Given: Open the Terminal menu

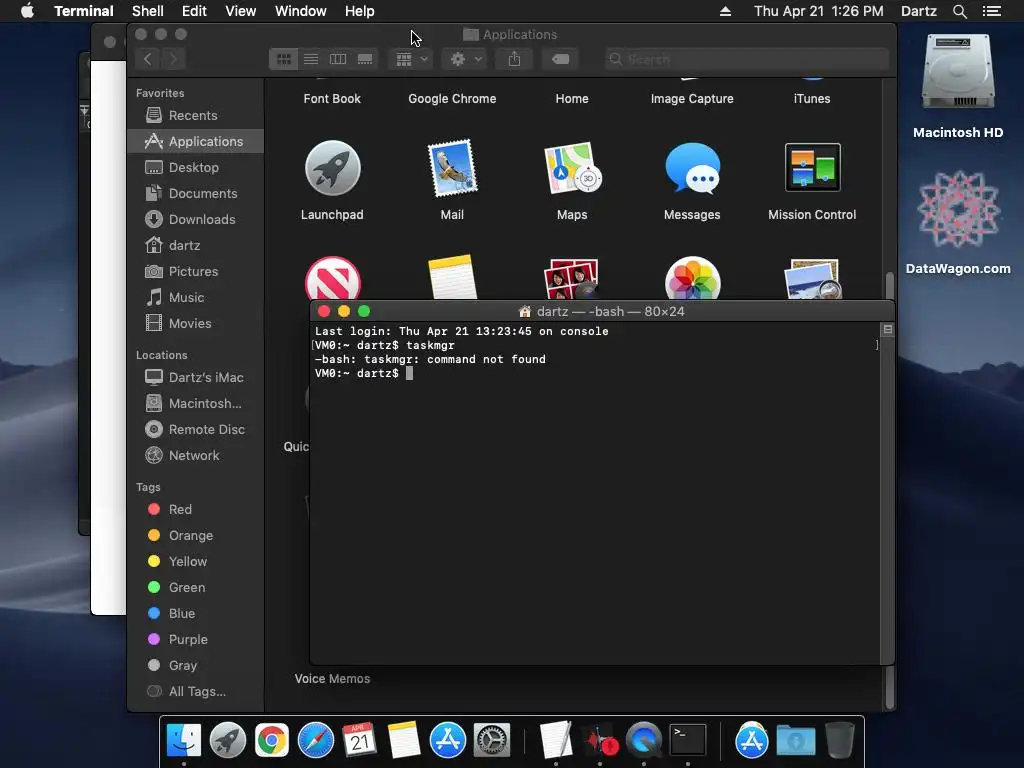Looking at the screenshot, I should click(x=84, y=11).
